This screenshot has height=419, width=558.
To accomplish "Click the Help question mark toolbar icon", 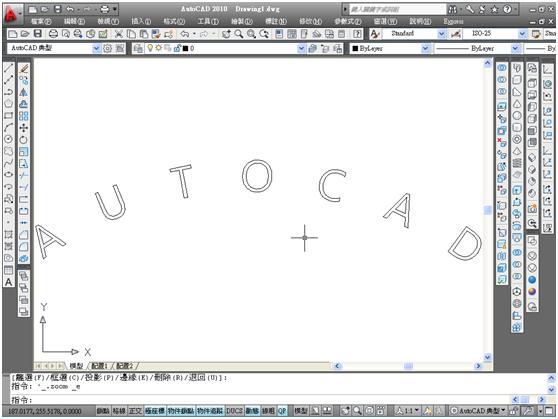I will pyautogui.click(x=357, y=34).
